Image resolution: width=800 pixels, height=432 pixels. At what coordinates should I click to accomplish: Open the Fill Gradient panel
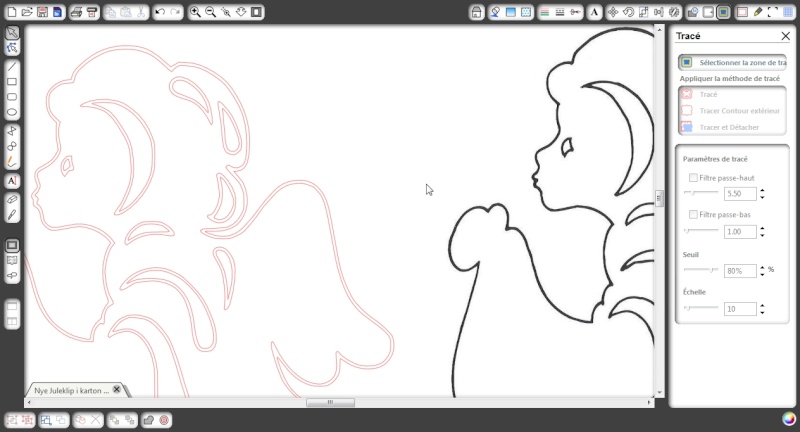pyautogui.click(x=511, y=12)
